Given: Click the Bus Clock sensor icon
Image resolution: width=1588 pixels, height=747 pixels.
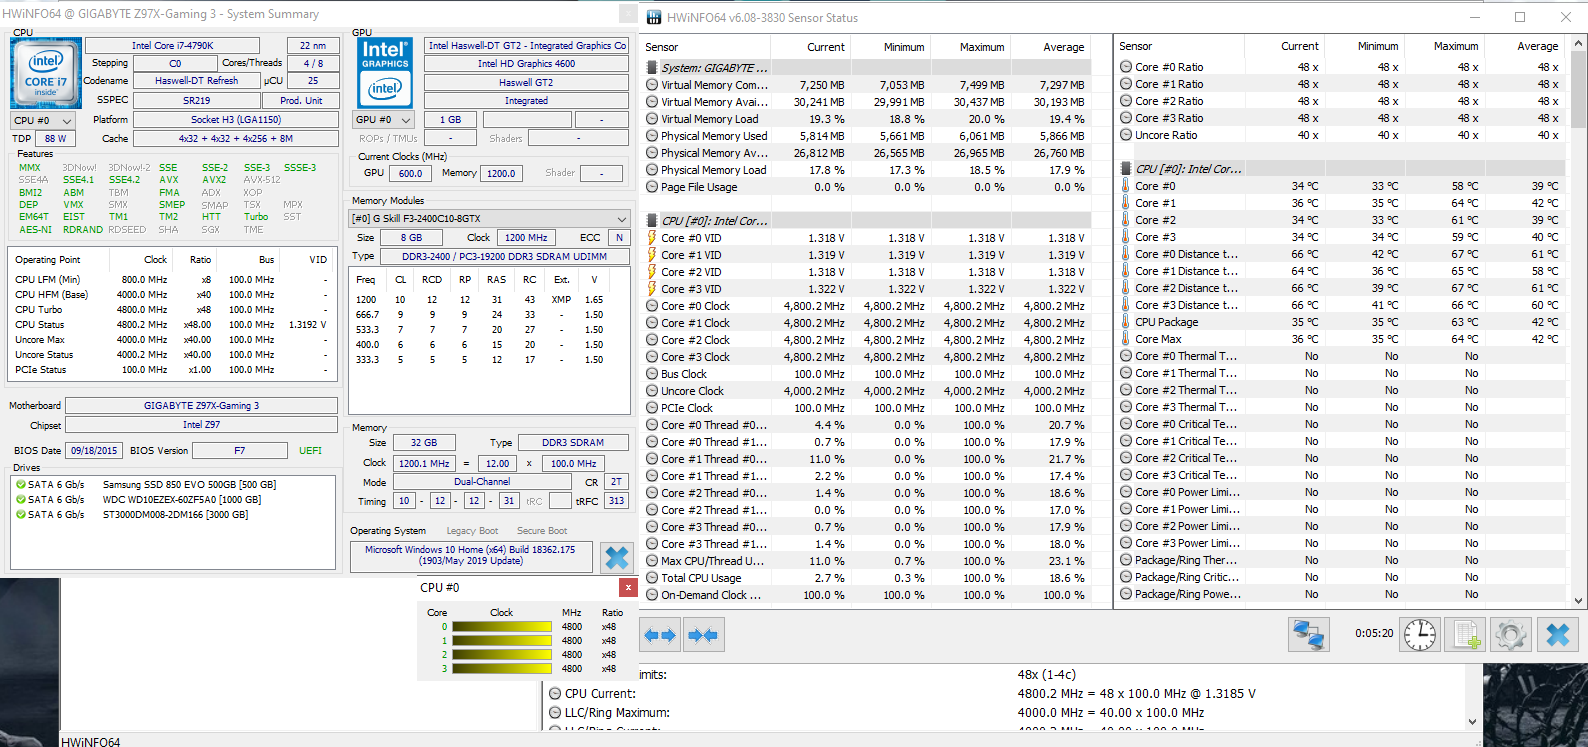Looking at the screenshot, I should coord(652,374).
